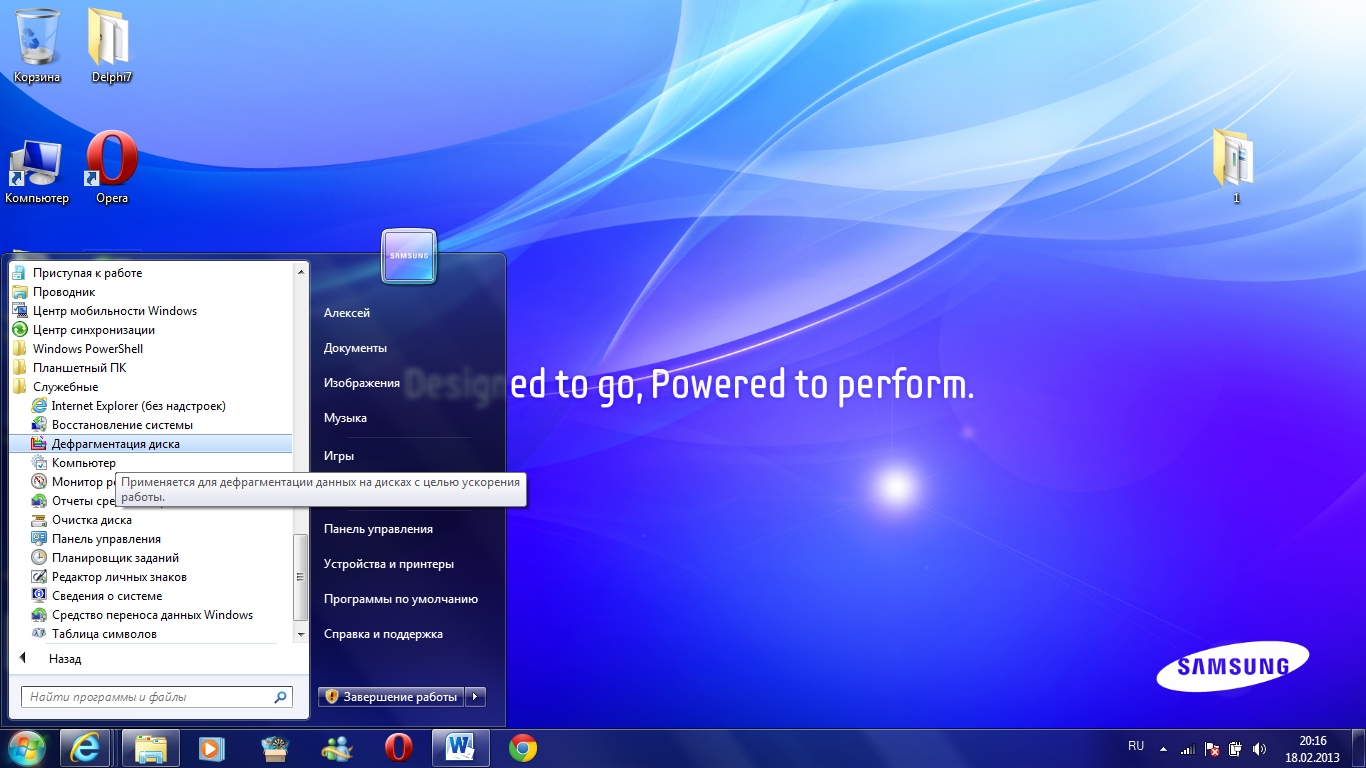
Task: Open the clock showing 20:16
Action: click(x=1312, y=749)
